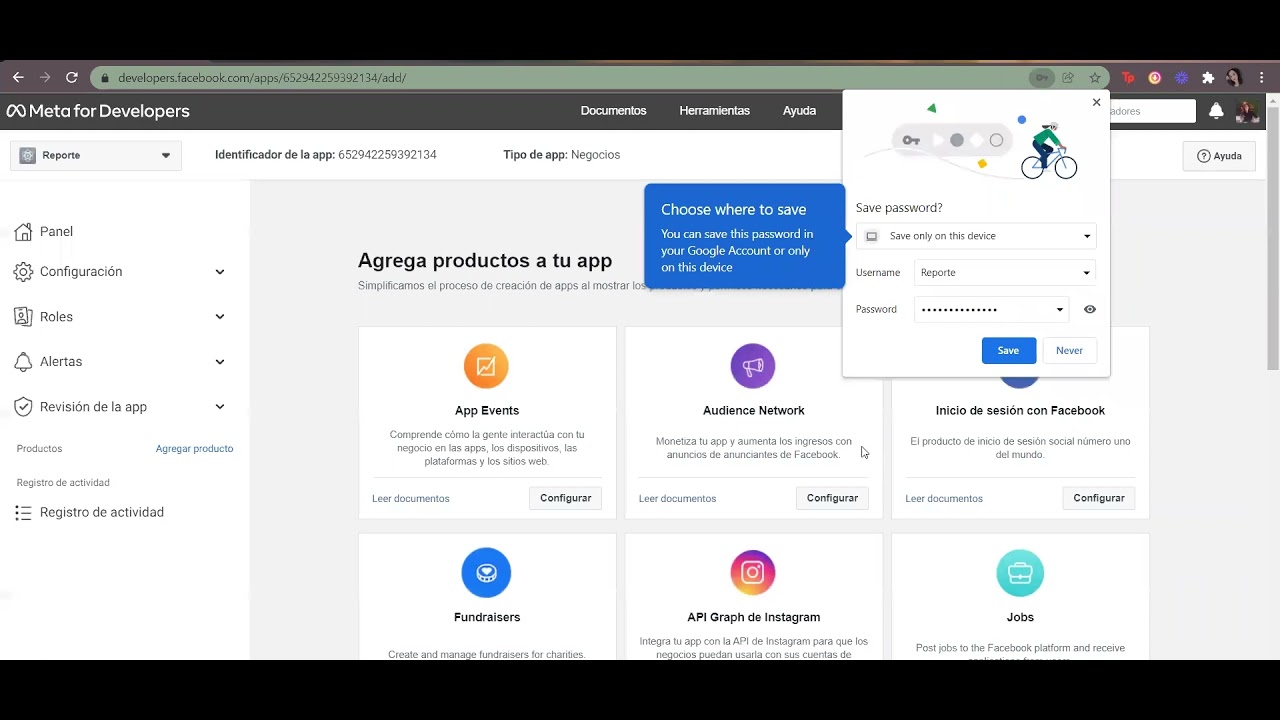Image resolution: width=1280 pixels, height=720 pixels.
Task: Click the Ayuda button with question mark
Action: [1219, 156]
